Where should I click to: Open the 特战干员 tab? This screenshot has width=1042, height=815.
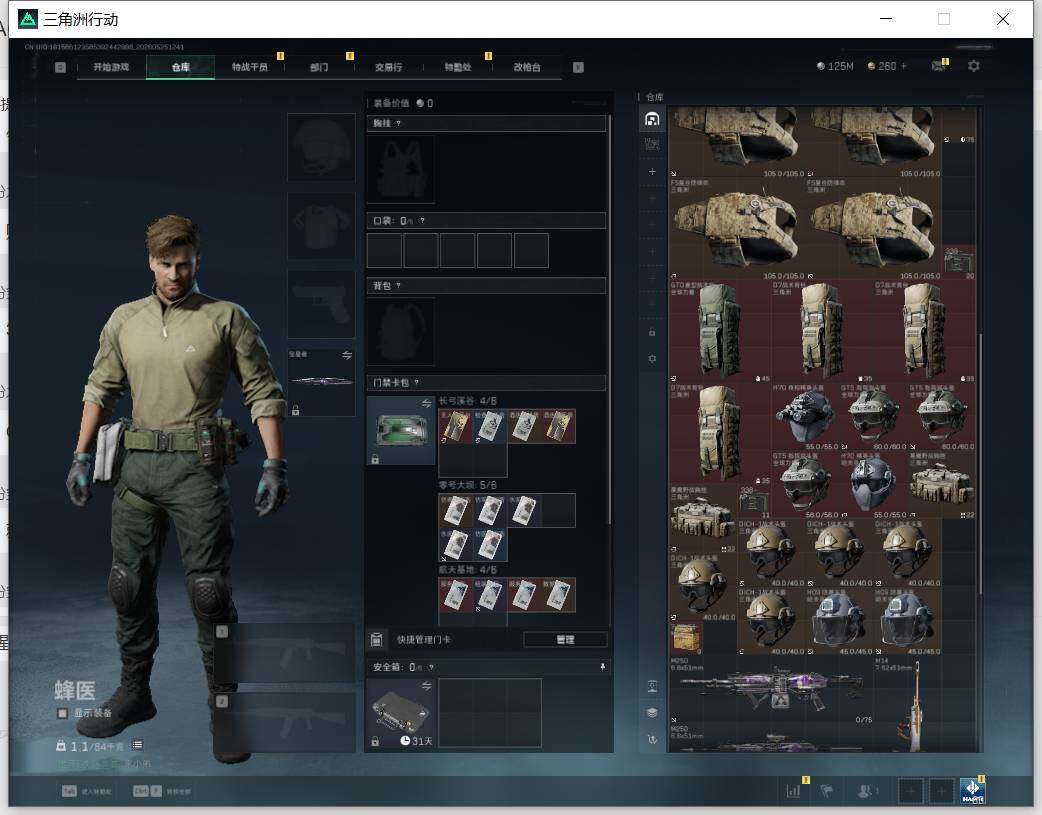(250, 67)
